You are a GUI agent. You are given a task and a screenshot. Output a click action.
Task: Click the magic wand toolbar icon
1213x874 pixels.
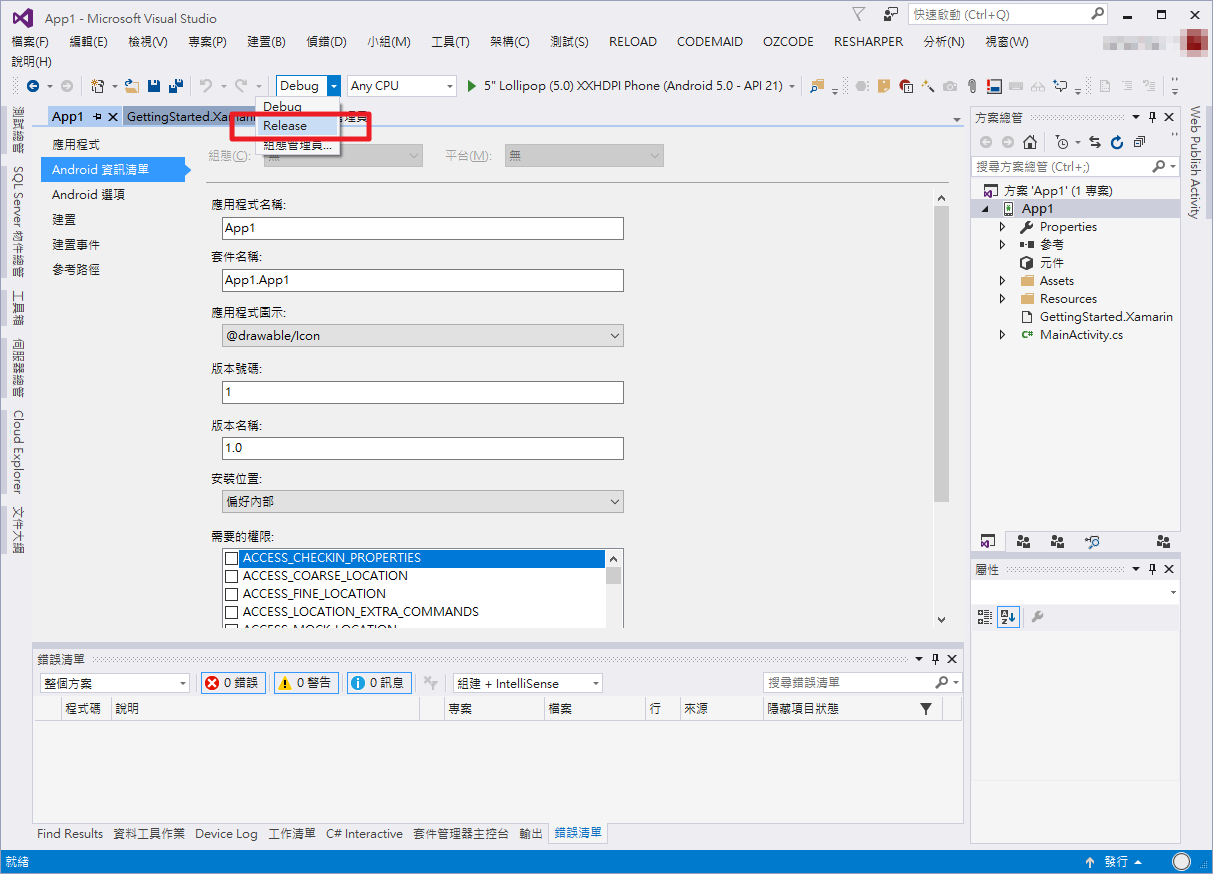coord(928,86)
